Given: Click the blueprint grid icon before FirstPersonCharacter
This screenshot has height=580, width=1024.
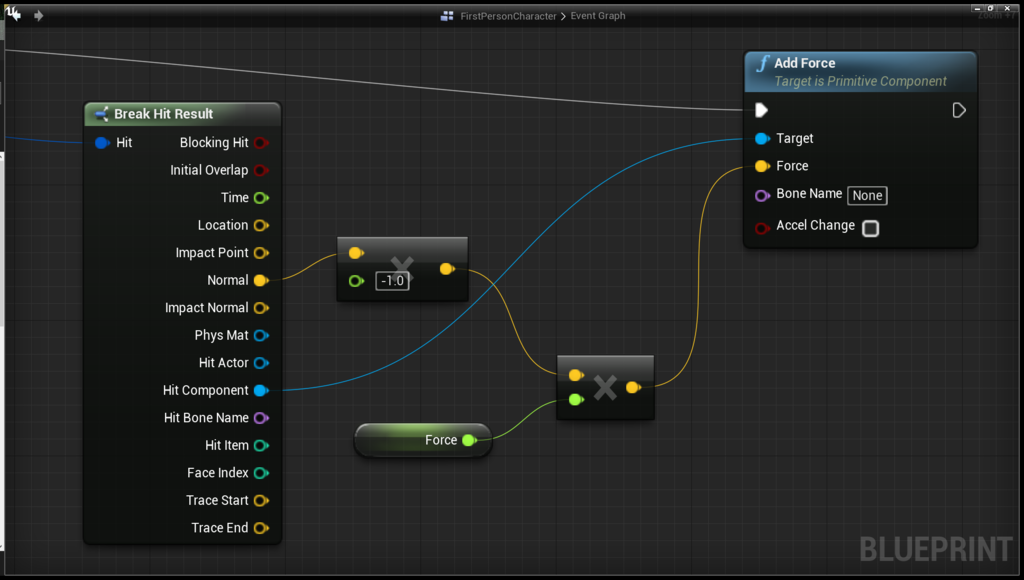Looking at the screenshot, I should tap(447, 16).
